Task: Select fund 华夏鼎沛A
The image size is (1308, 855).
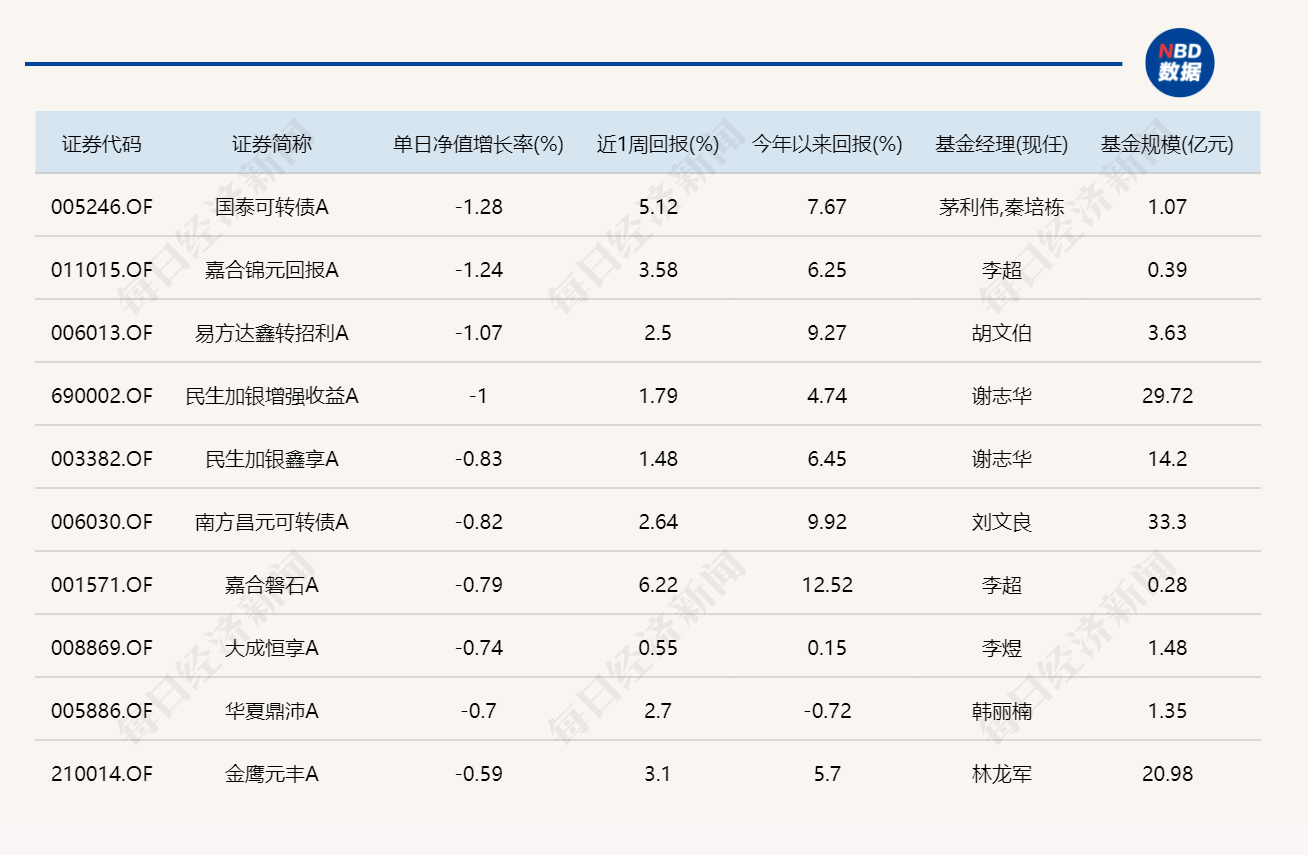Action: tap(272, 711)
